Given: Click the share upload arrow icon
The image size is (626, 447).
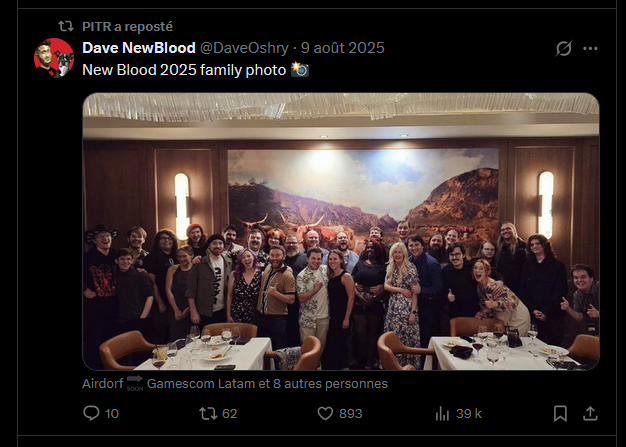Looking at the screenshot, I should [x=590, y=413].
